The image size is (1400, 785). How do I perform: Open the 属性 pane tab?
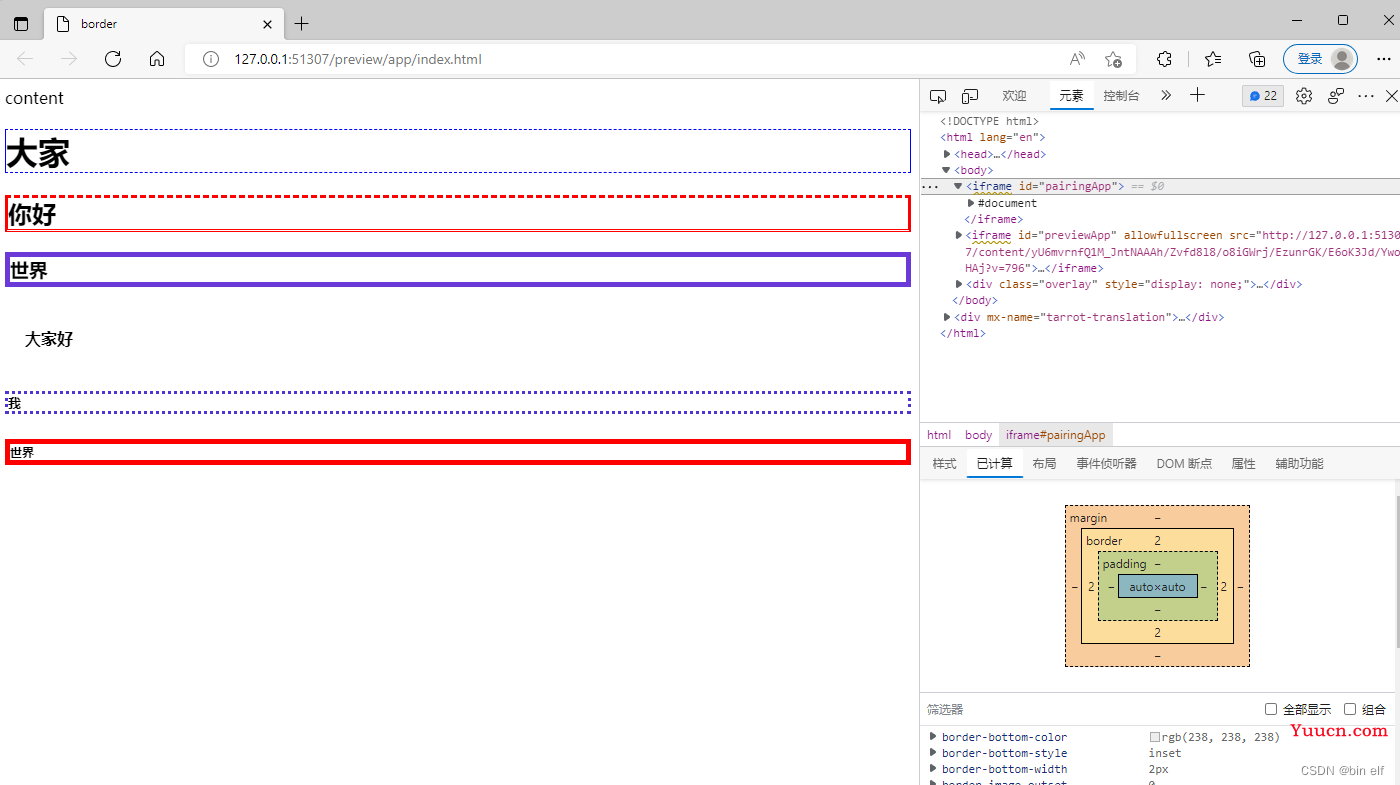pos(1243,464)
